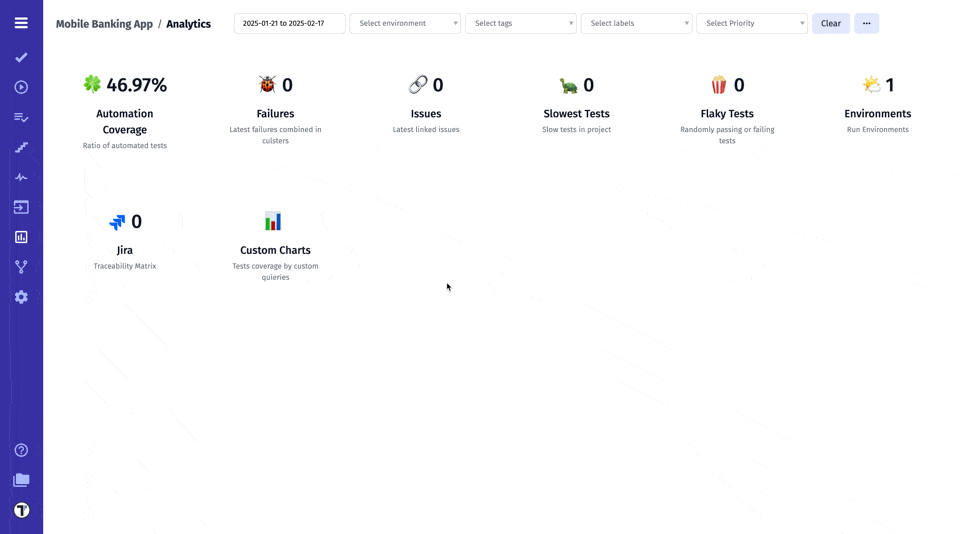The height and width of the screenshot is (534, 960).
Task: Click the Pulse activity sidebar icon
Action: pos(21,177)
